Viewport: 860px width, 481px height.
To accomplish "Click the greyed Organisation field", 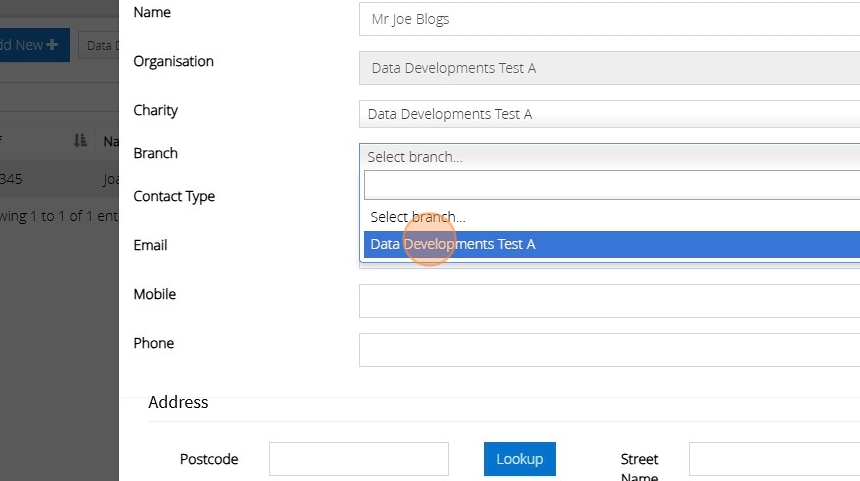I will click(608, 68).
